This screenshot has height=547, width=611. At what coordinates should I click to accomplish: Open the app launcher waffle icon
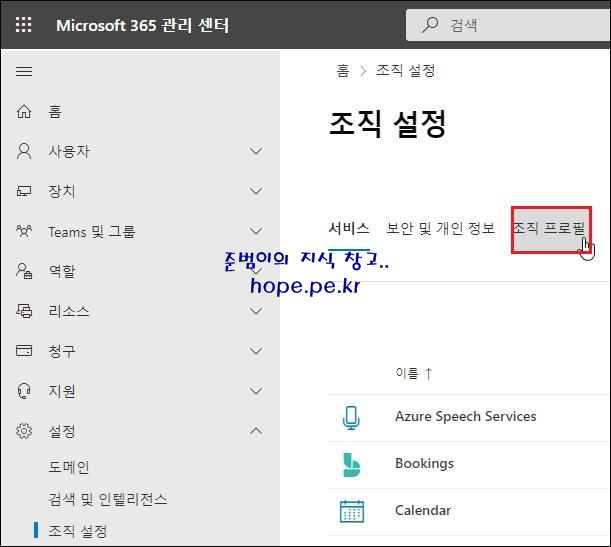(x=24, y=25)
